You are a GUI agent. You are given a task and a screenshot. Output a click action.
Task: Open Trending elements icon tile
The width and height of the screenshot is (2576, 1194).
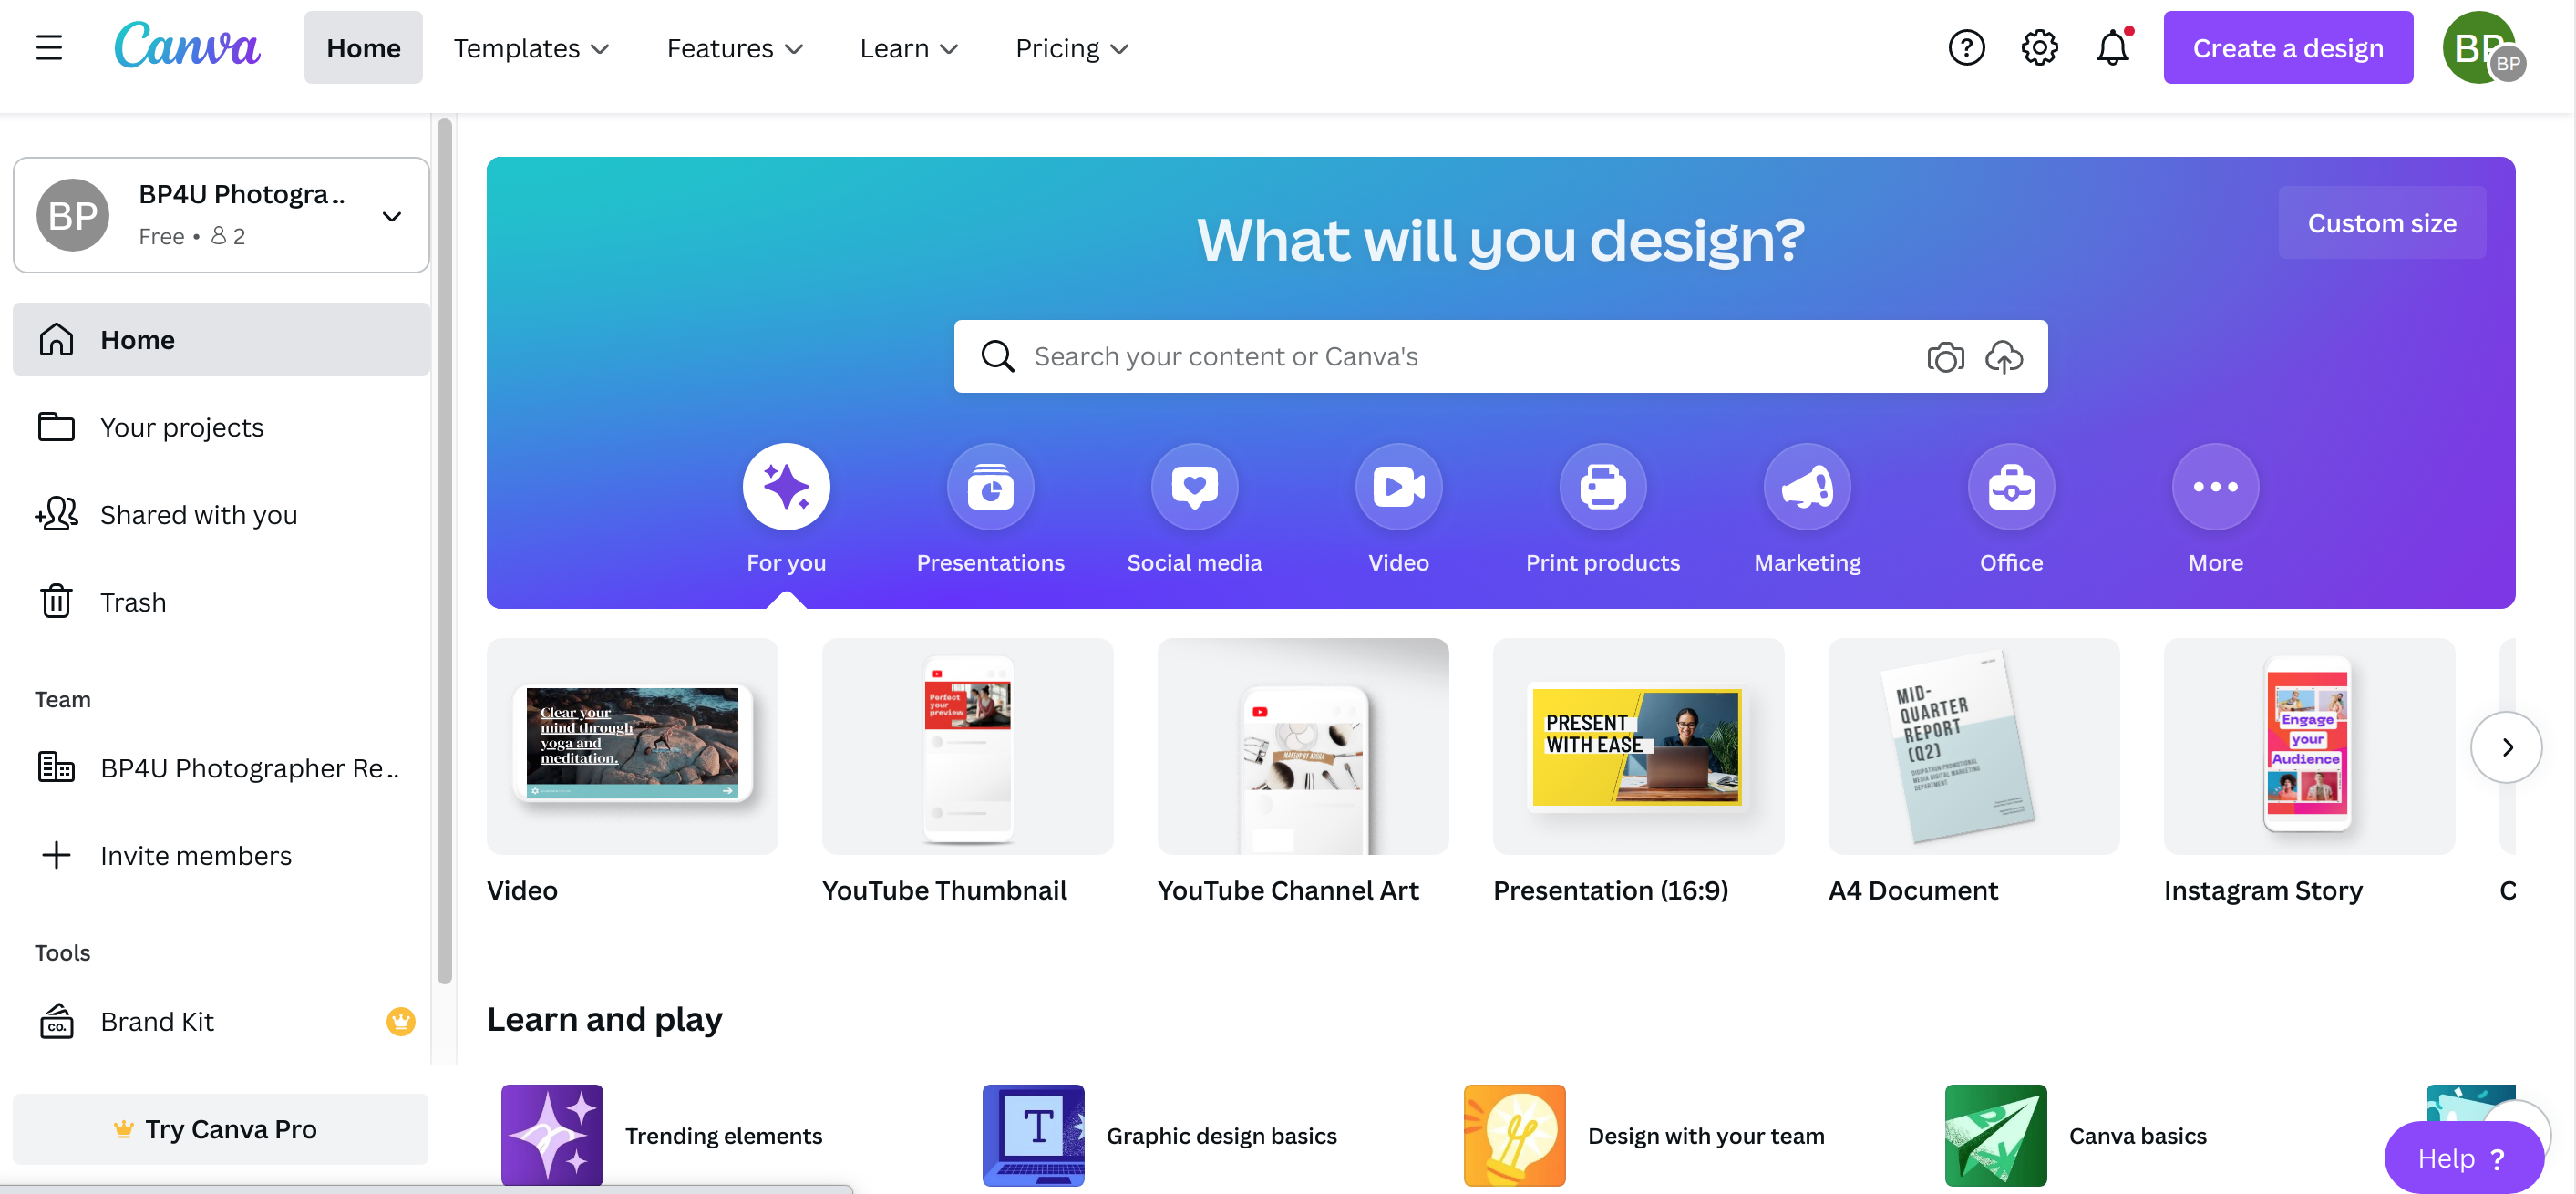point(552,1135)
